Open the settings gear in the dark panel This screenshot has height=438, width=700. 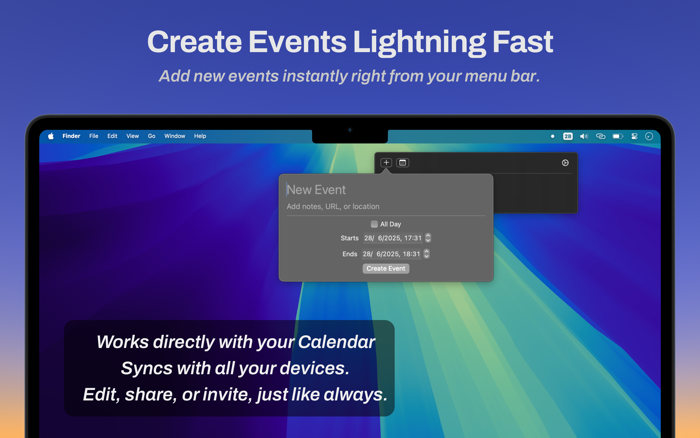(x=565, y=163)
